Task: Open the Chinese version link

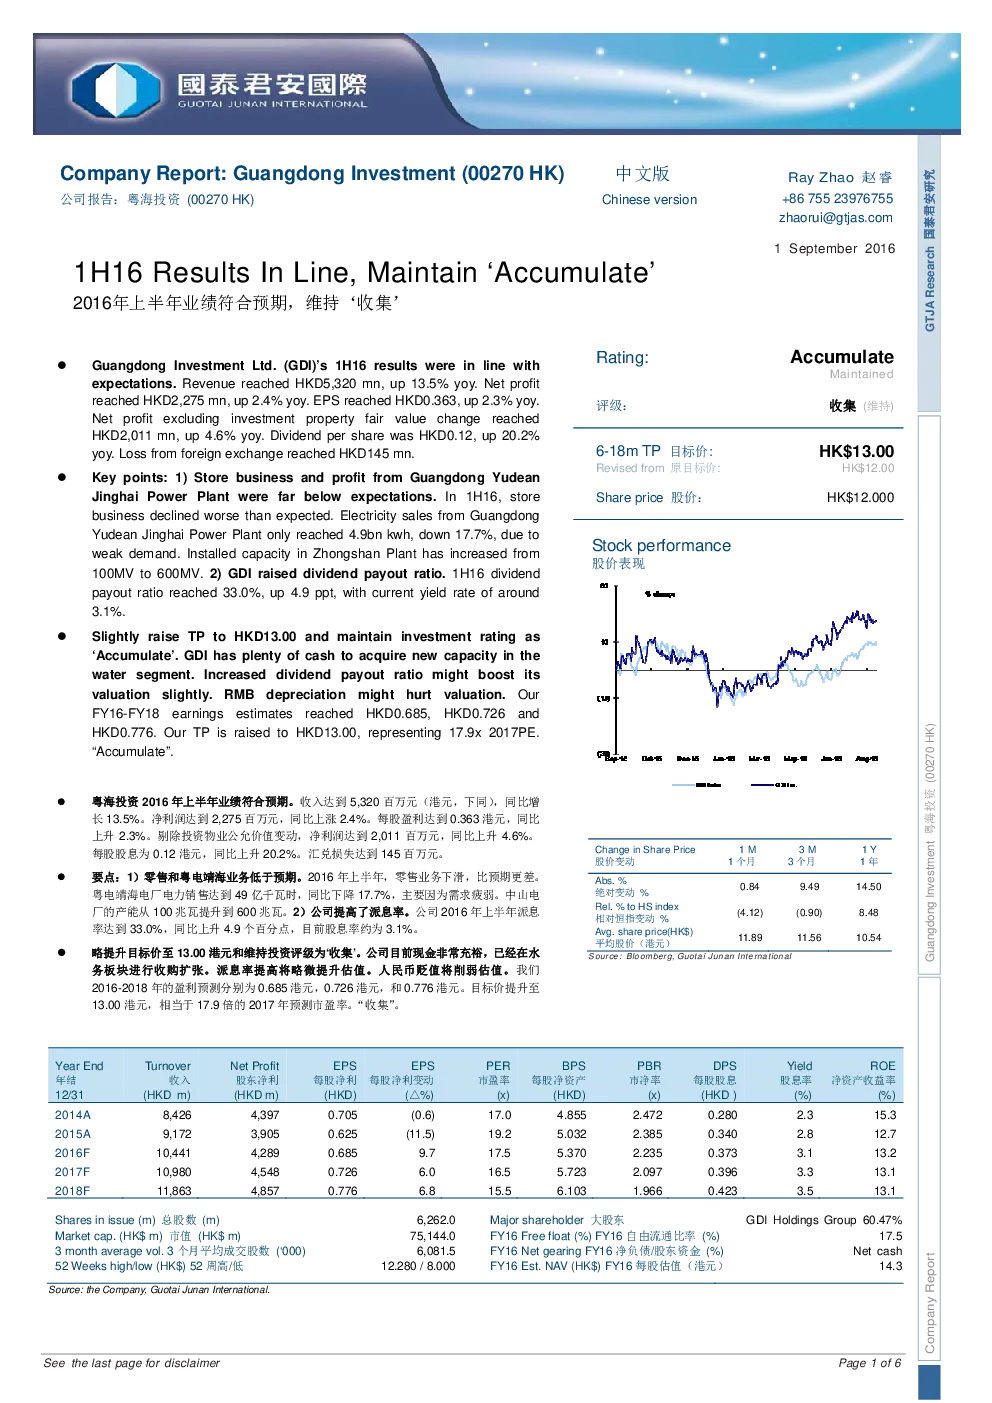Action: 649,200
